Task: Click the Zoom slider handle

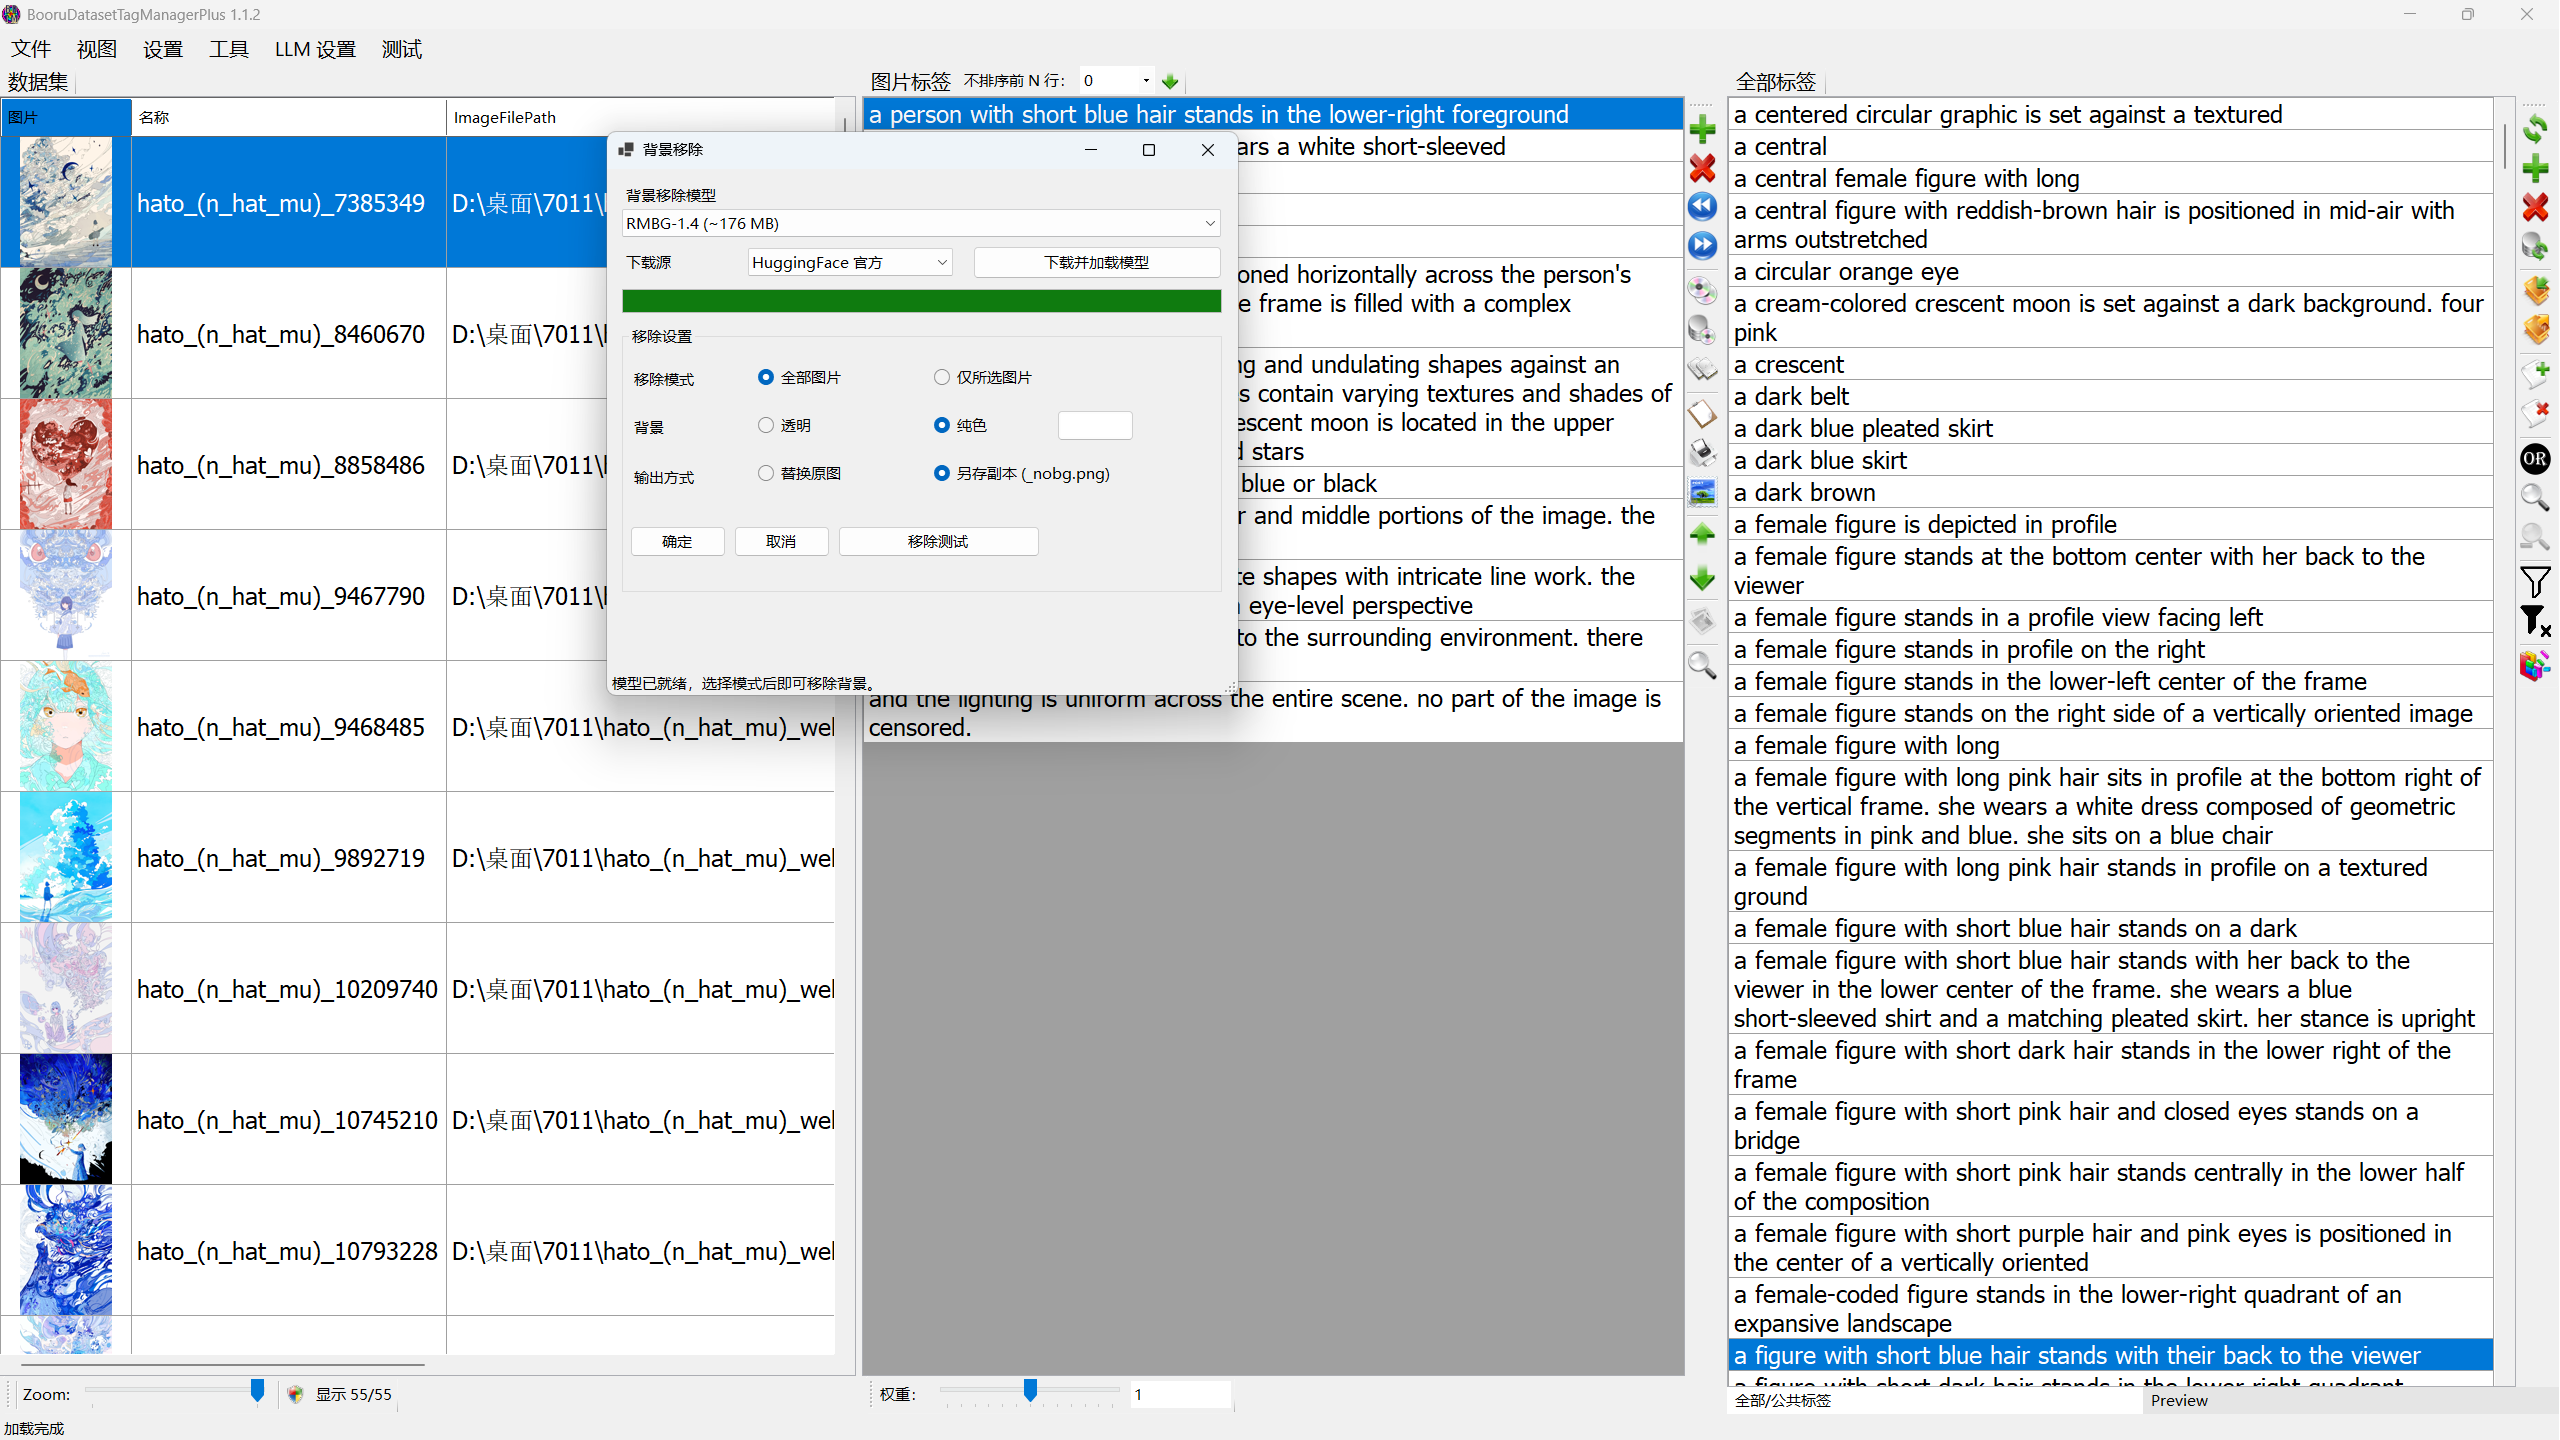Action: [257, 1390]
